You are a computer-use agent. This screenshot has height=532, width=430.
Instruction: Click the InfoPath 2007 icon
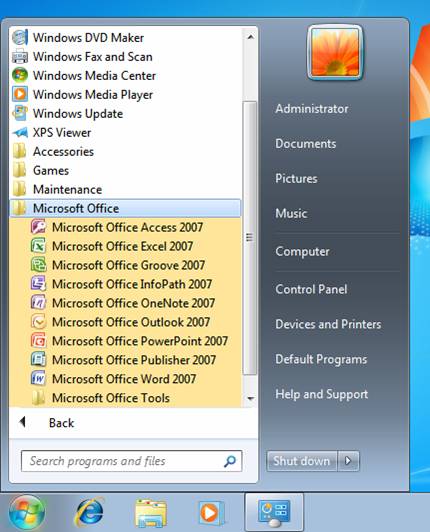(38, 284)
